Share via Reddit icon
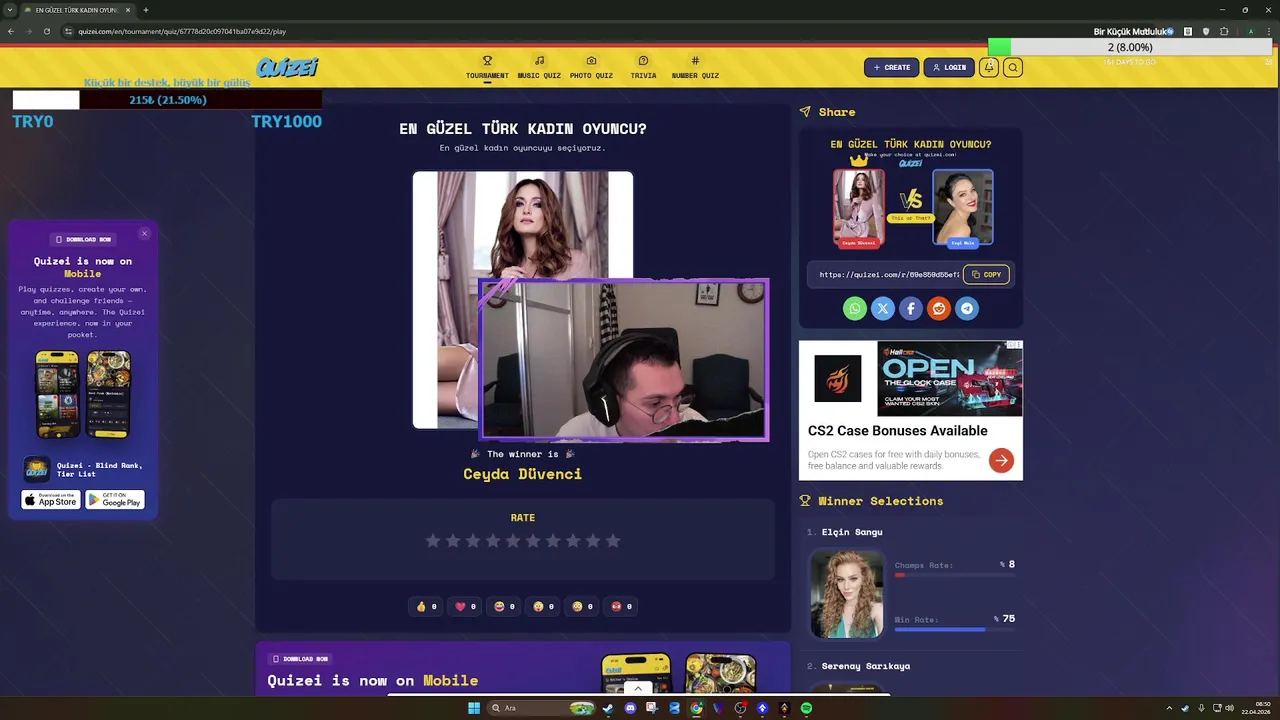Viewport: 1280px width, 720px height. pos(939,309)
